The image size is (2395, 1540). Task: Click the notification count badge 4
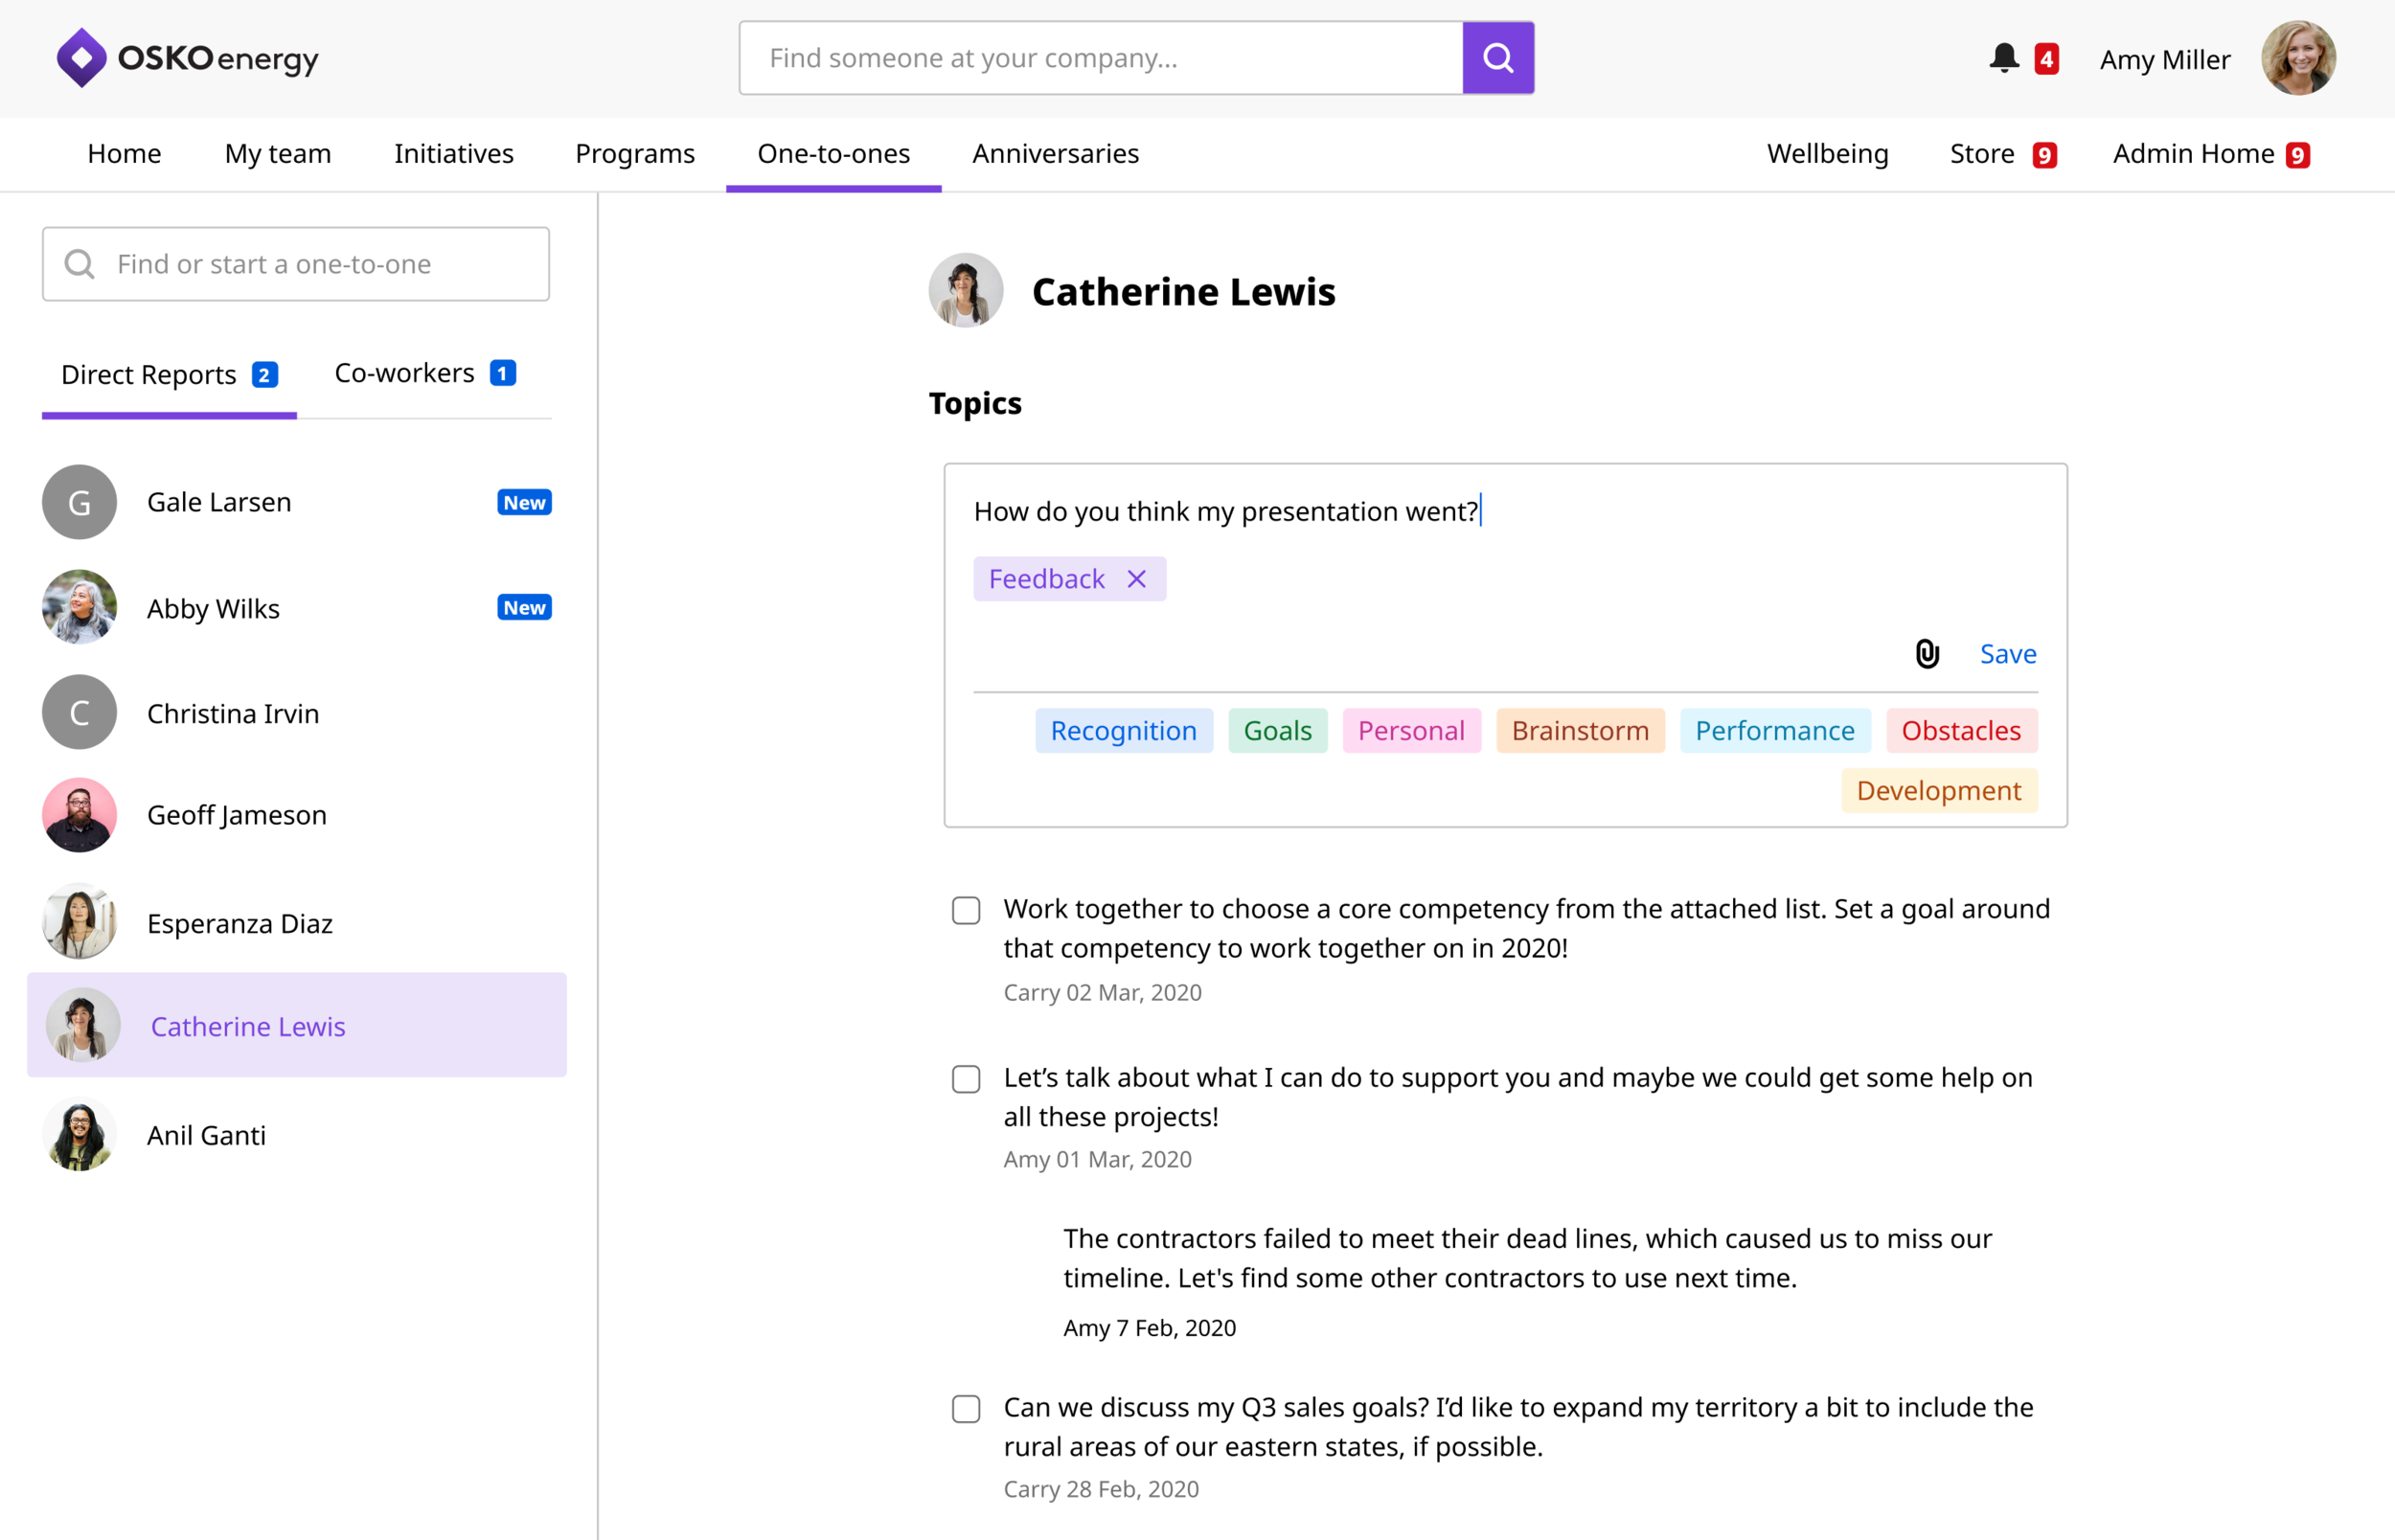(2046, 59)
